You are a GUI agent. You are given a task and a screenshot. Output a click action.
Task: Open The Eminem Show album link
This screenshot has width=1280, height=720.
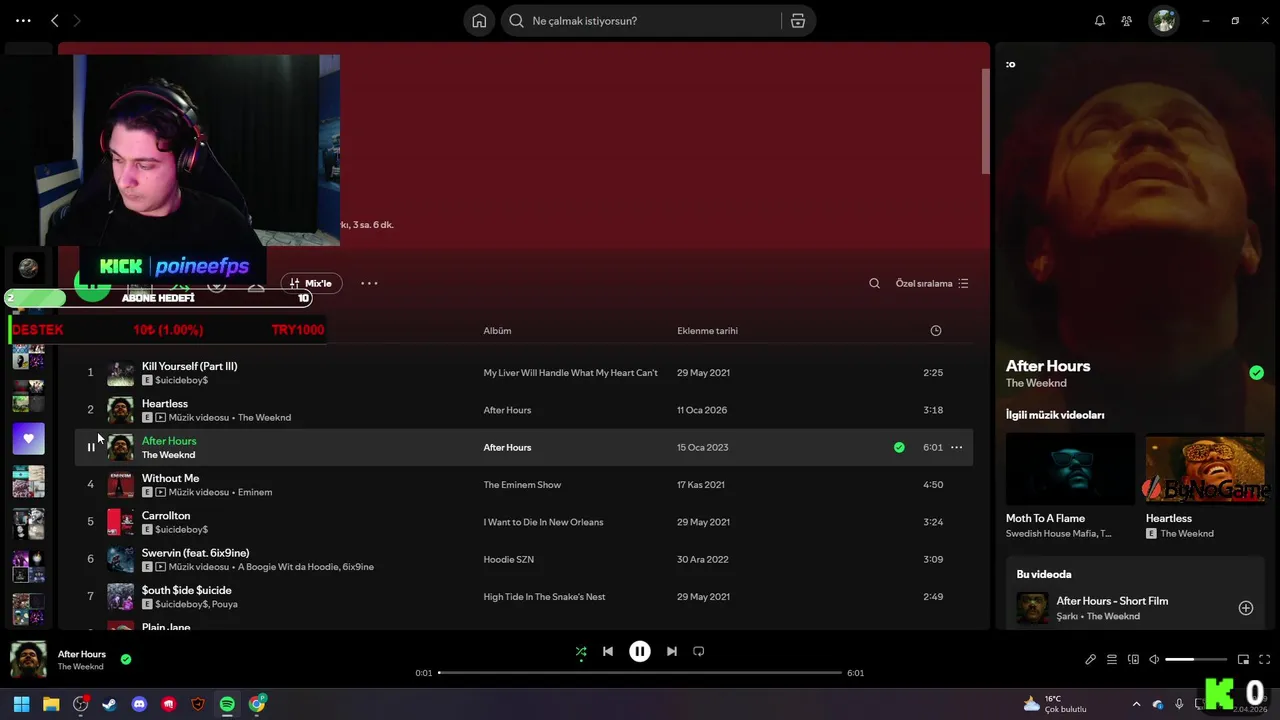click(522, 485)
